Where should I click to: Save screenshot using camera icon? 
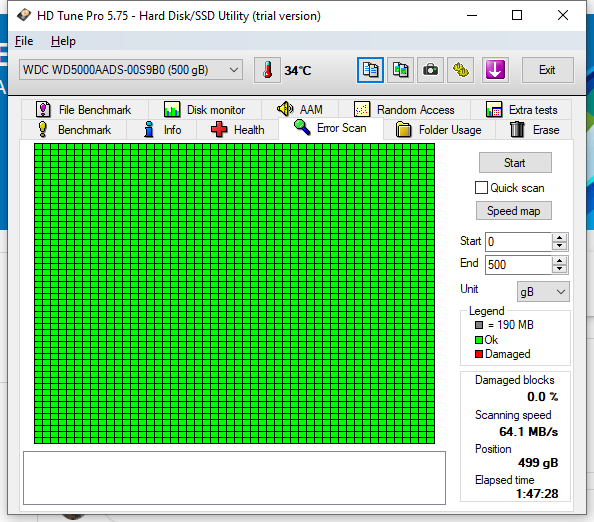click(x=430, y=70)
